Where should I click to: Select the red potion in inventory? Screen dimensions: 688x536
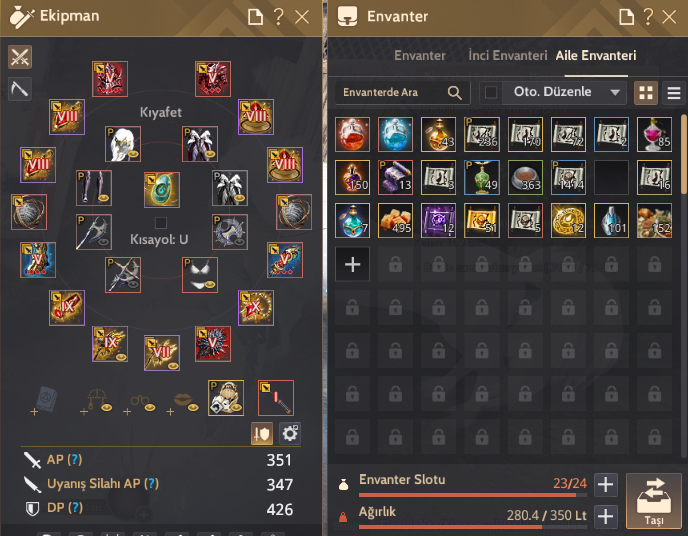coord(352,134)
